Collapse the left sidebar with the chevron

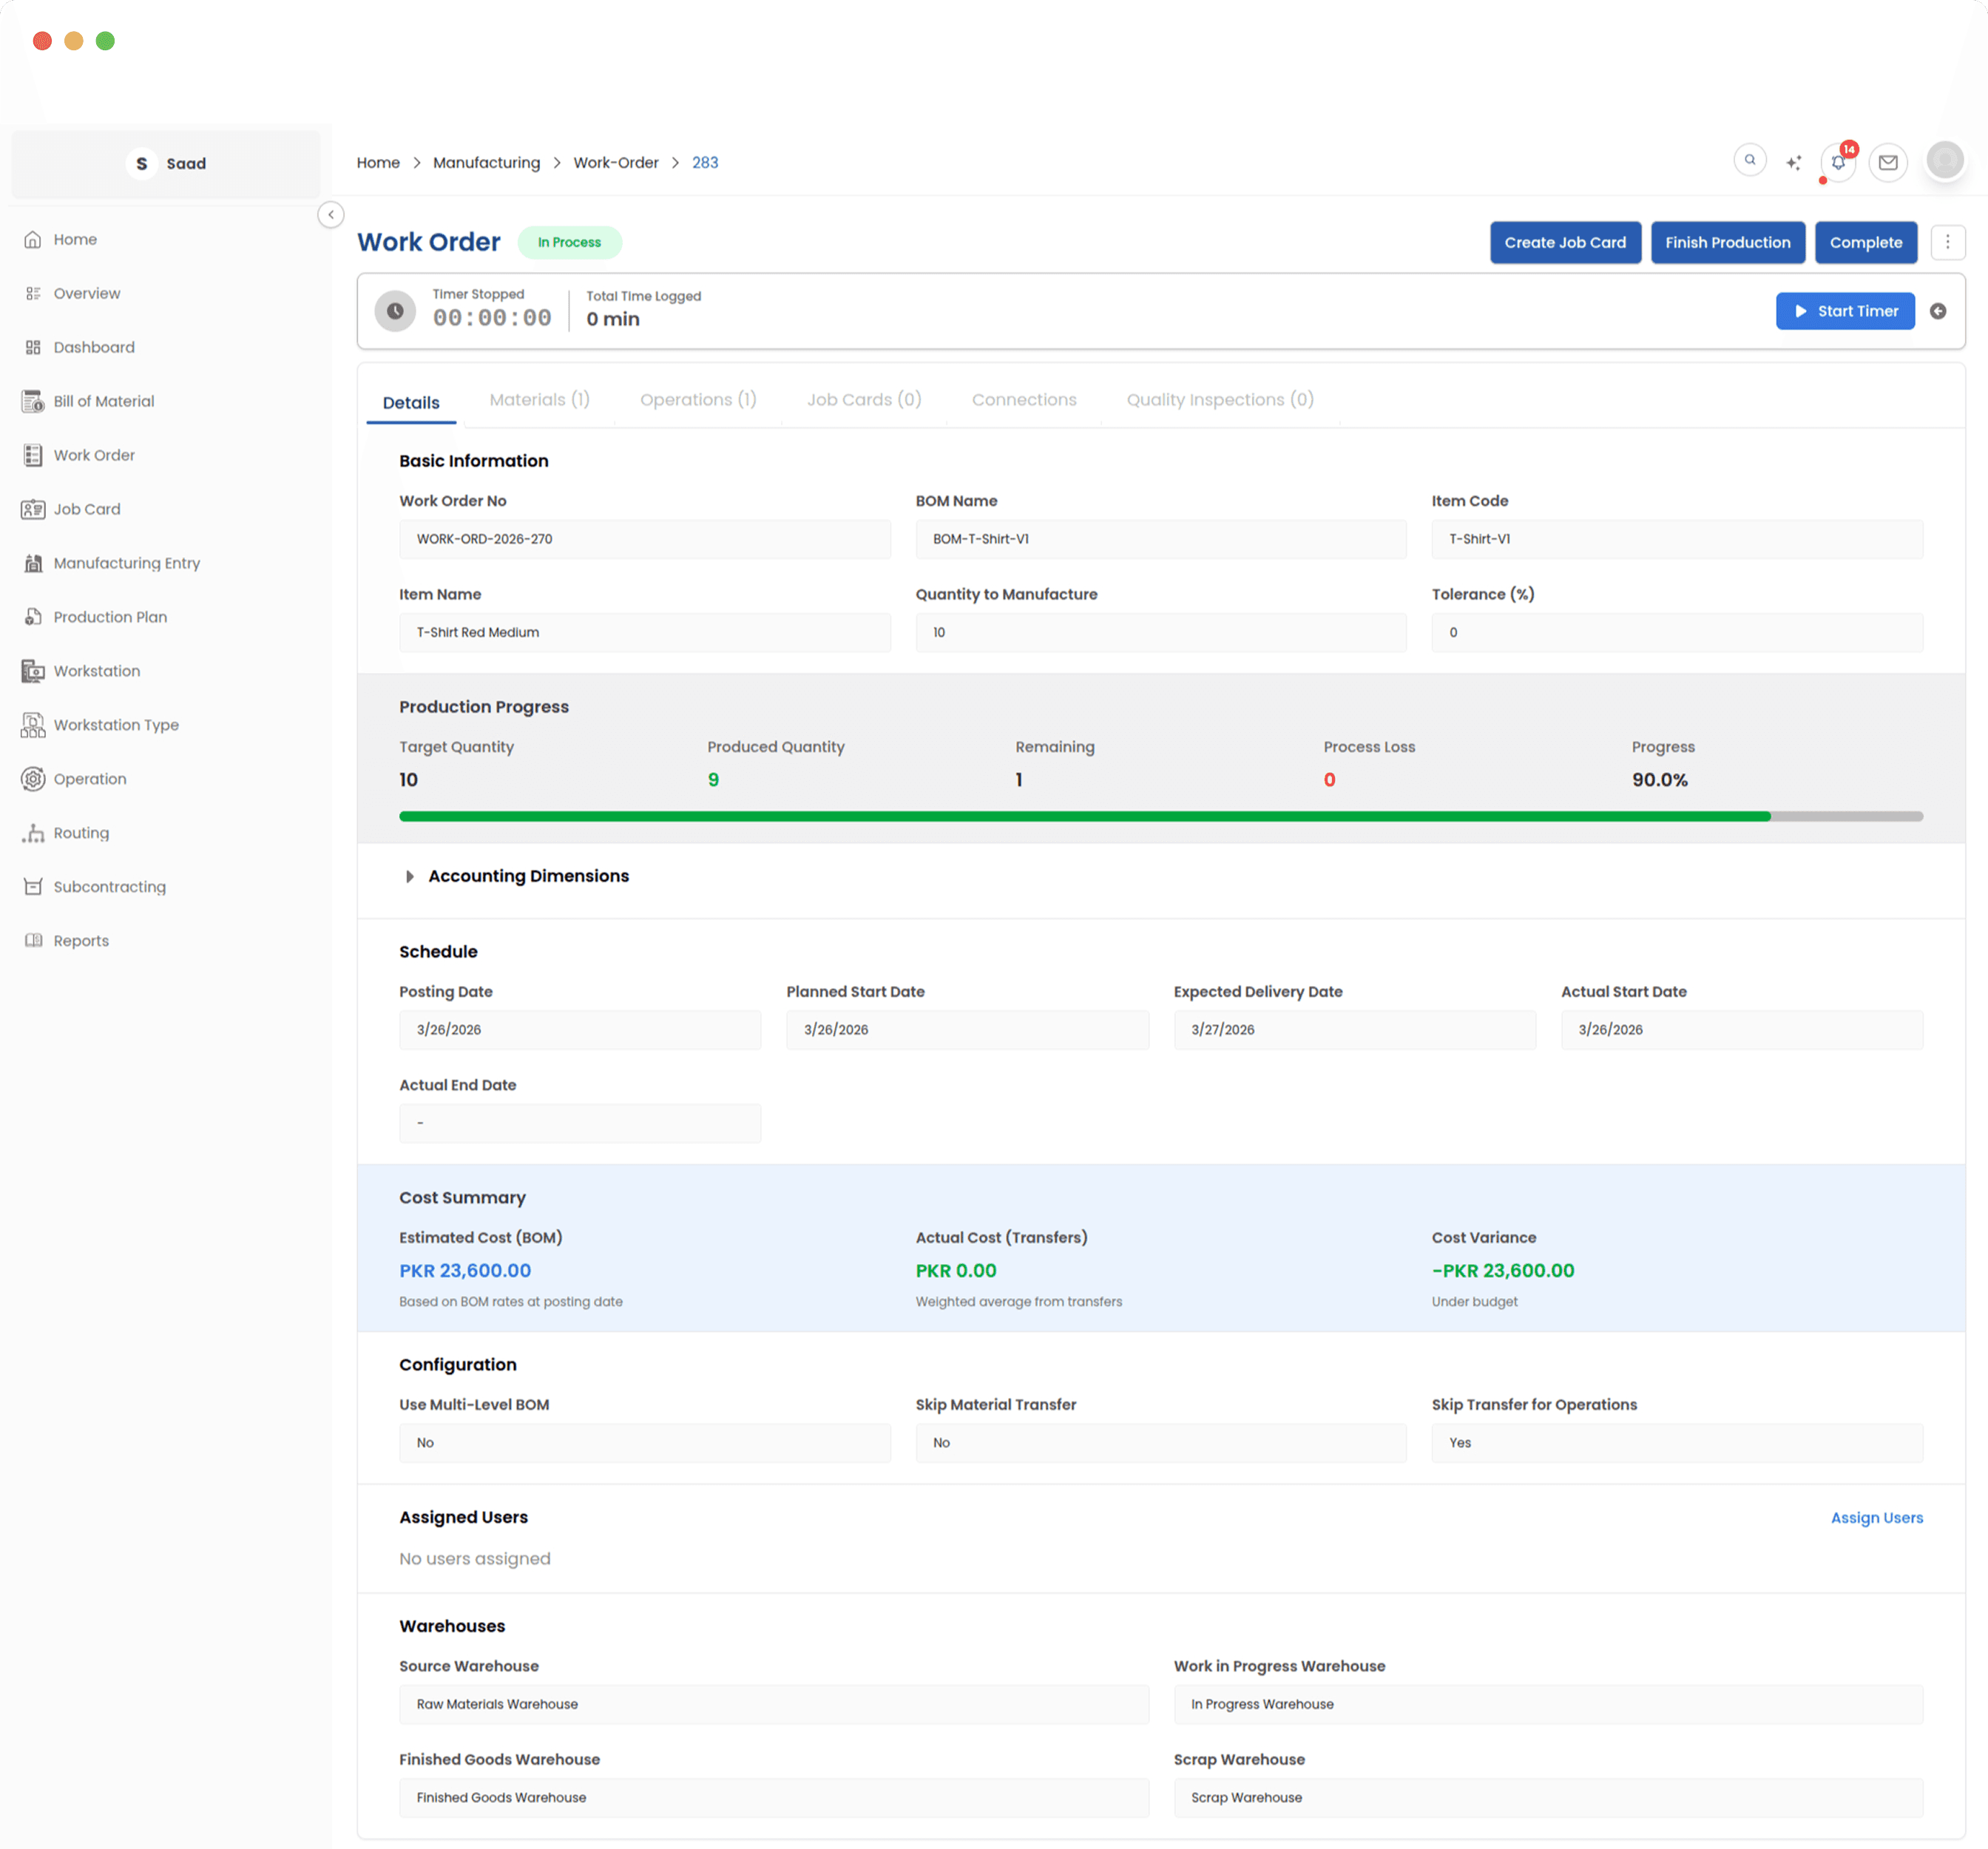pos(331,214)
